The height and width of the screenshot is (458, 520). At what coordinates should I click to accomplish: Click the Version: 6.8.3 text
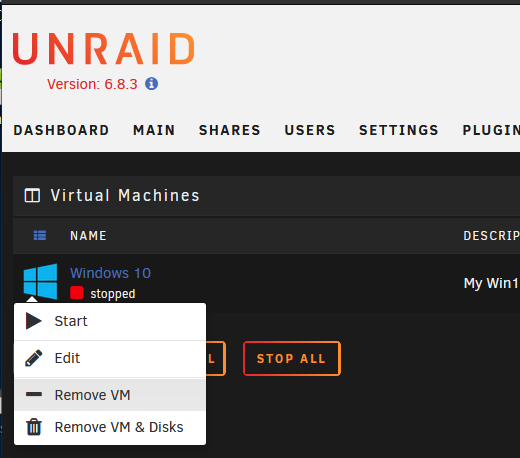point(92,84)
